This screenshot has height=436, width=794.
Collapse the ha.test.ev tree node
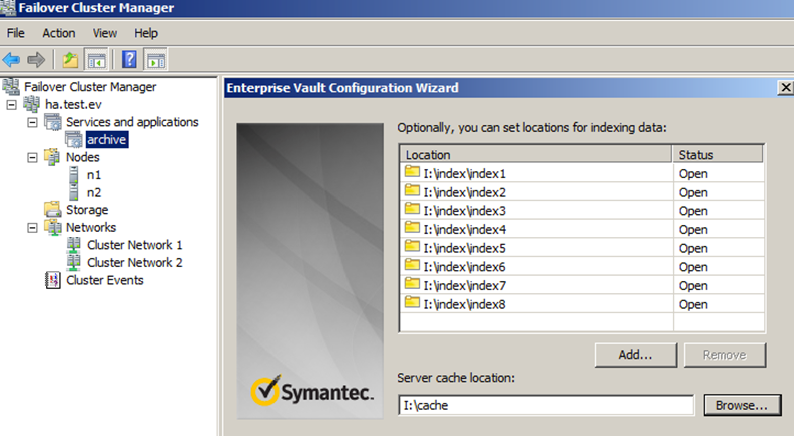click(x=11, y=105)
